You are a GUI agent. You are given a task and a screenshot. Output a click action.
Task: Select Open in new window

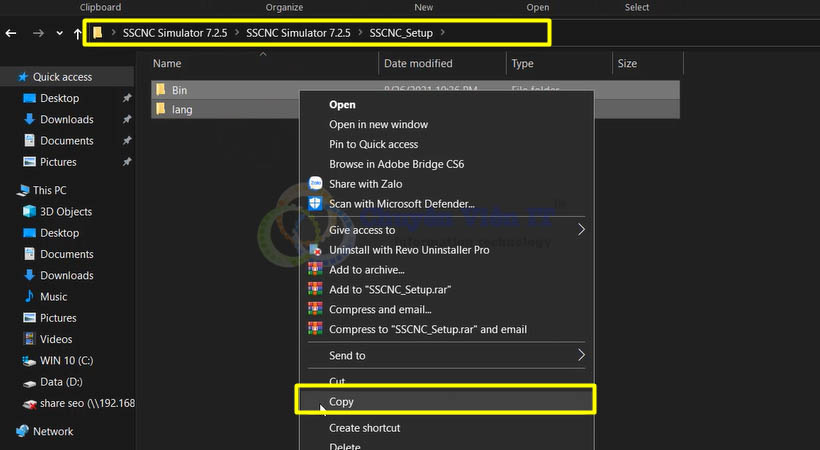[x=378, y=125]
